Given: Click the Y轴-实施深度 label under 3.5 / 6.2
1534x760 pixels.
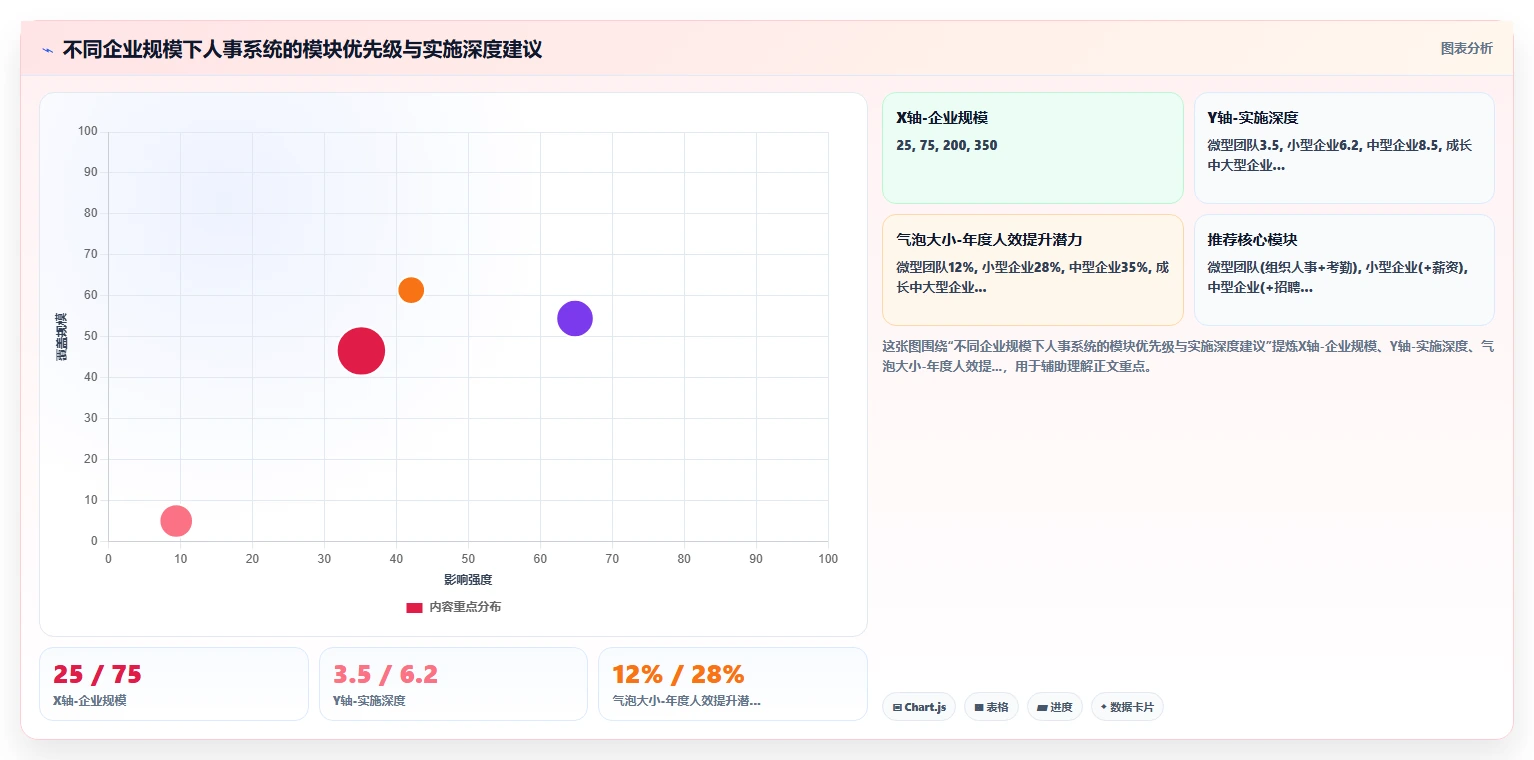Looking at the screenshot, I should point(369,701).
